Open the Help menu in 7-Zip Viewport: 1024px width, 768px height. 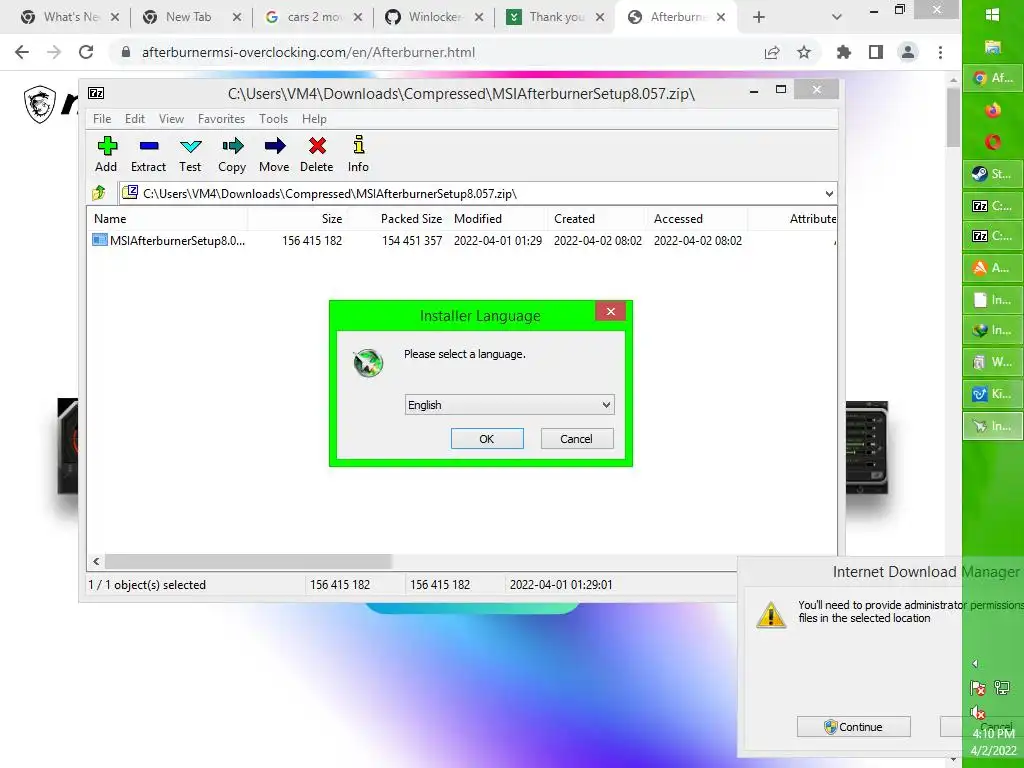click(314, 119)
